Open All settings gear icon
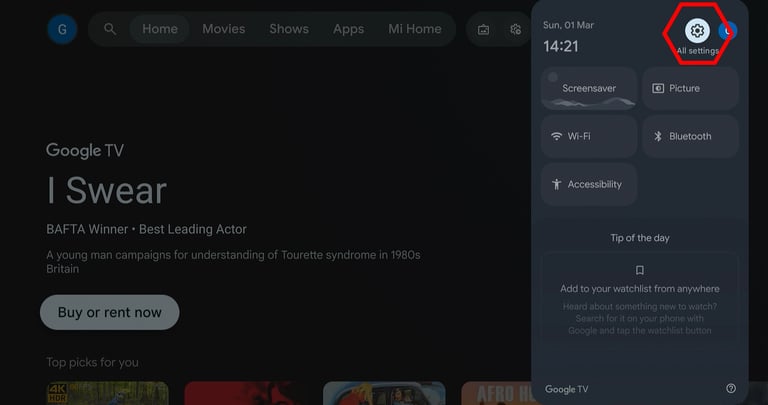Screen dimensions: 768x405 697,31
